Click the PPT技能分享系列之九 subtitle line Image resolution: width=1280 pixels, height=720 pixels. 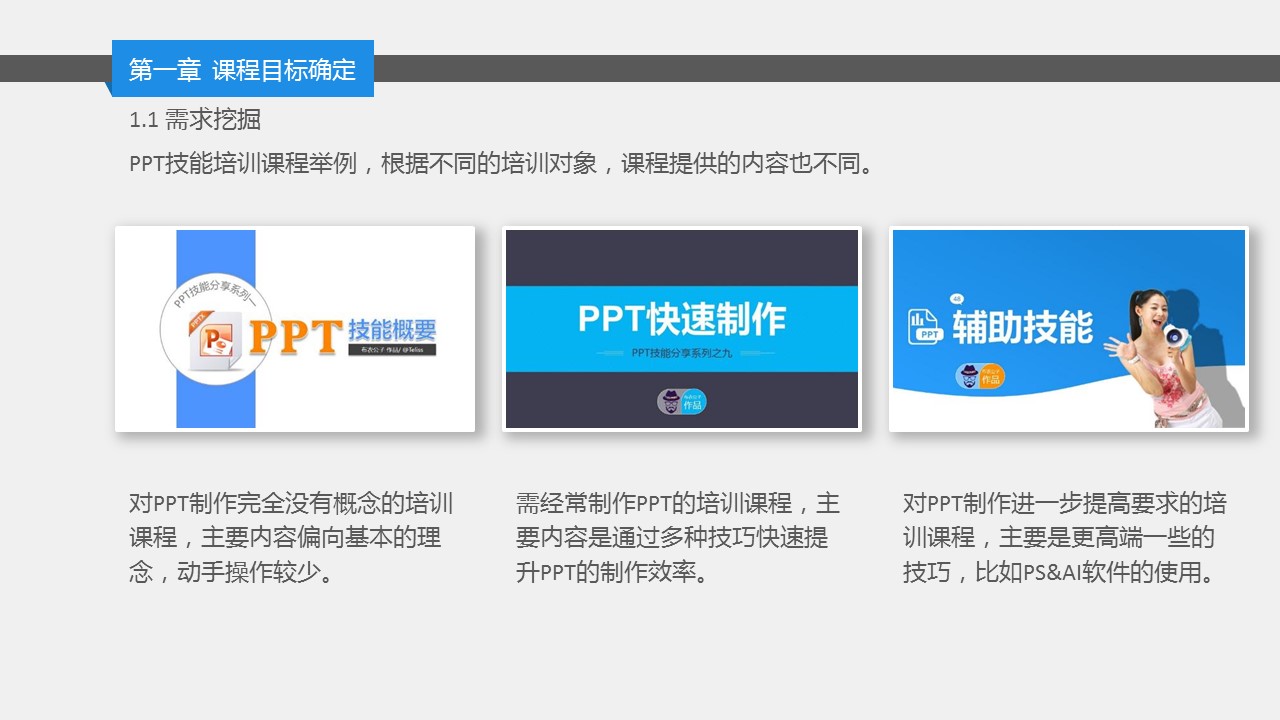(x=681, y=353)
